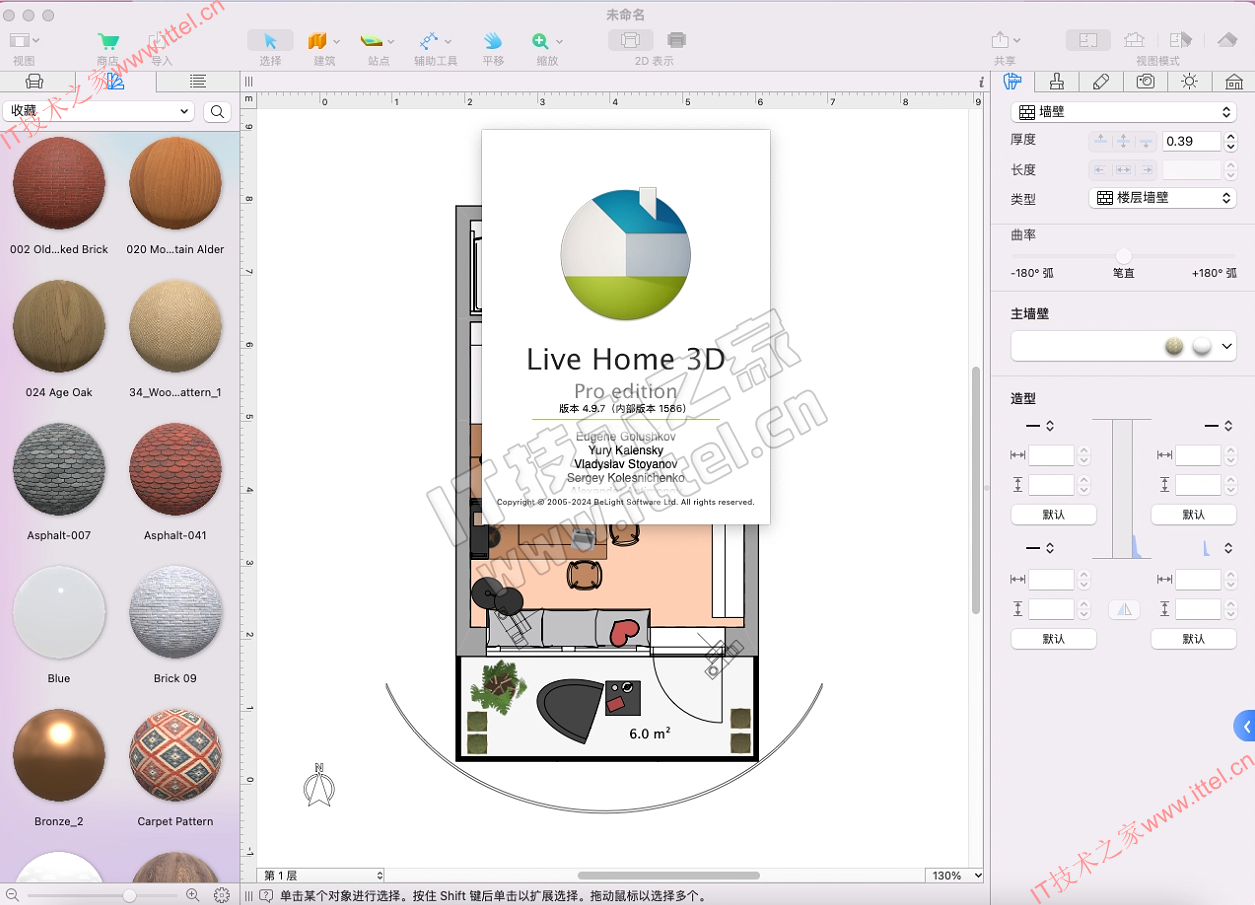1255x905 pixels.
Task: Open the object properties caliper inspector tab
Action: tap(1012, 82)
